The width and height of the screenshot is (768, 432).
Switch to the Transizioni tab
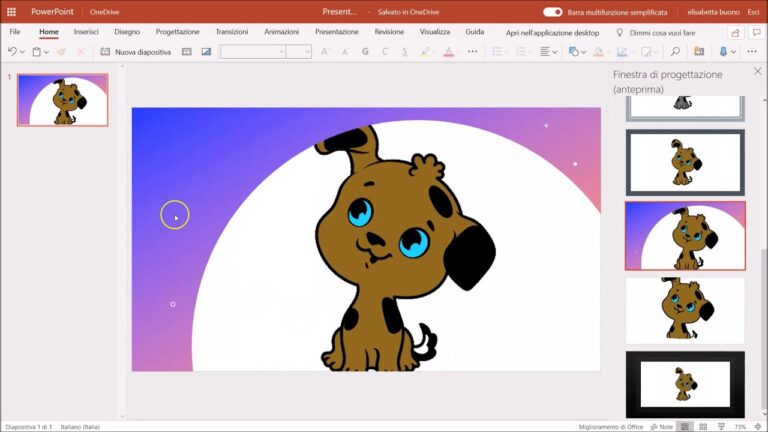232,32
